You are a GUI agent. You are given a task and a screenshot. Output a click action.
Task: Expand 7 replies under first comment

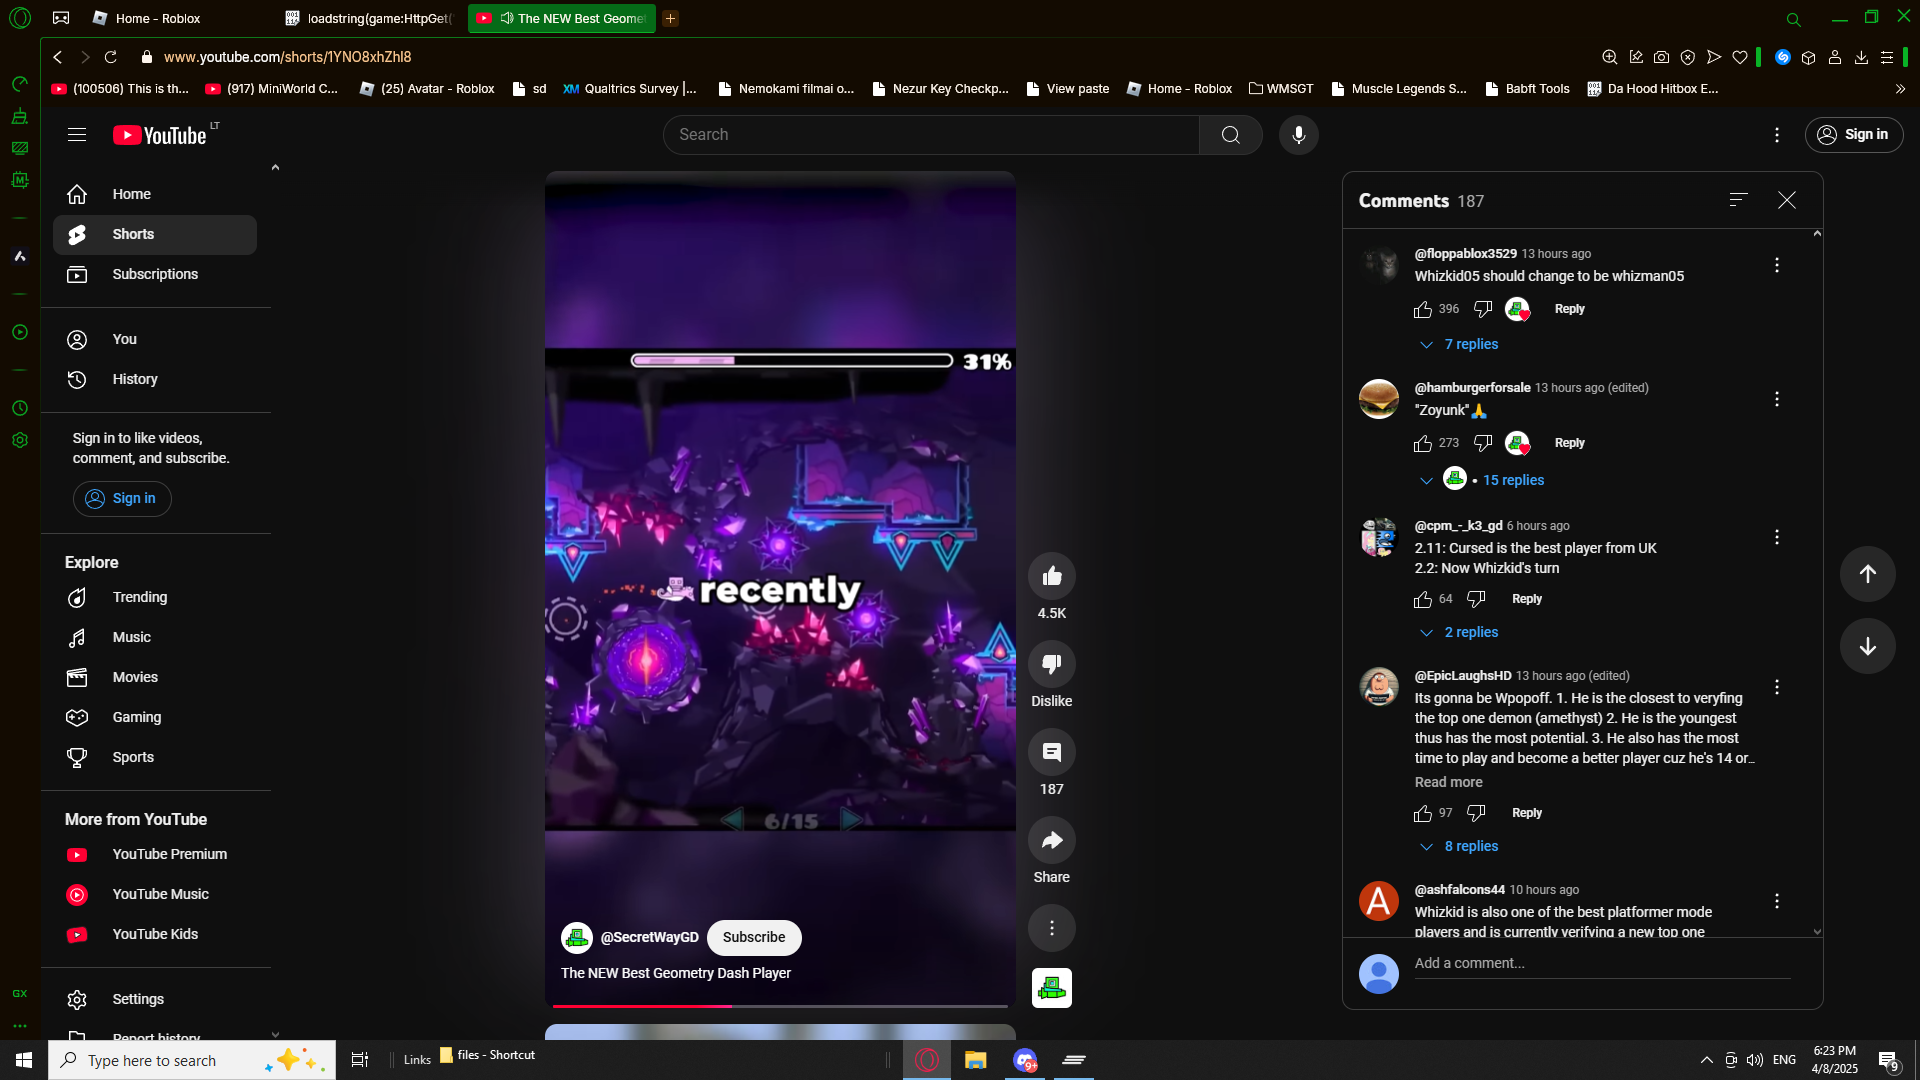1470,345
